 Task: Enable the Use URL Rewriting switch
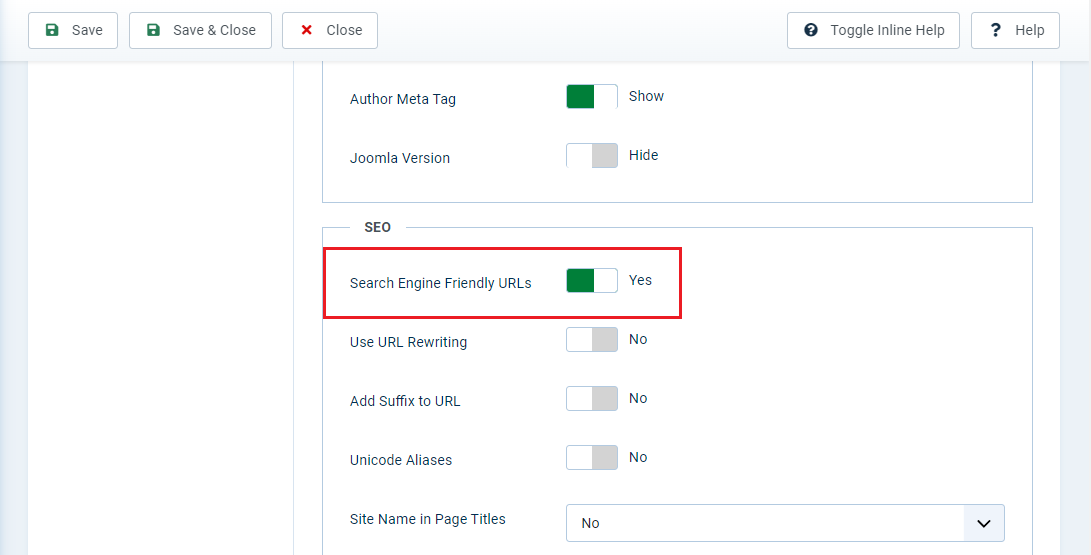click(x=591, y=339)
